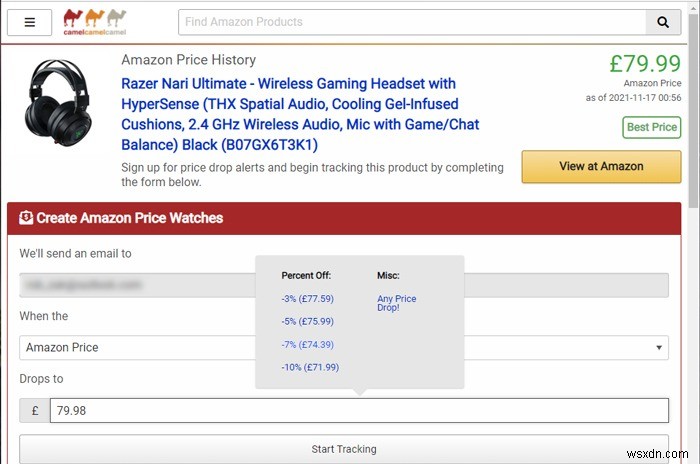Image resolution: width=700 pixels, height=464 pixels.
Task: Open the Amazon Price dropdown
Action: [344, 347]
